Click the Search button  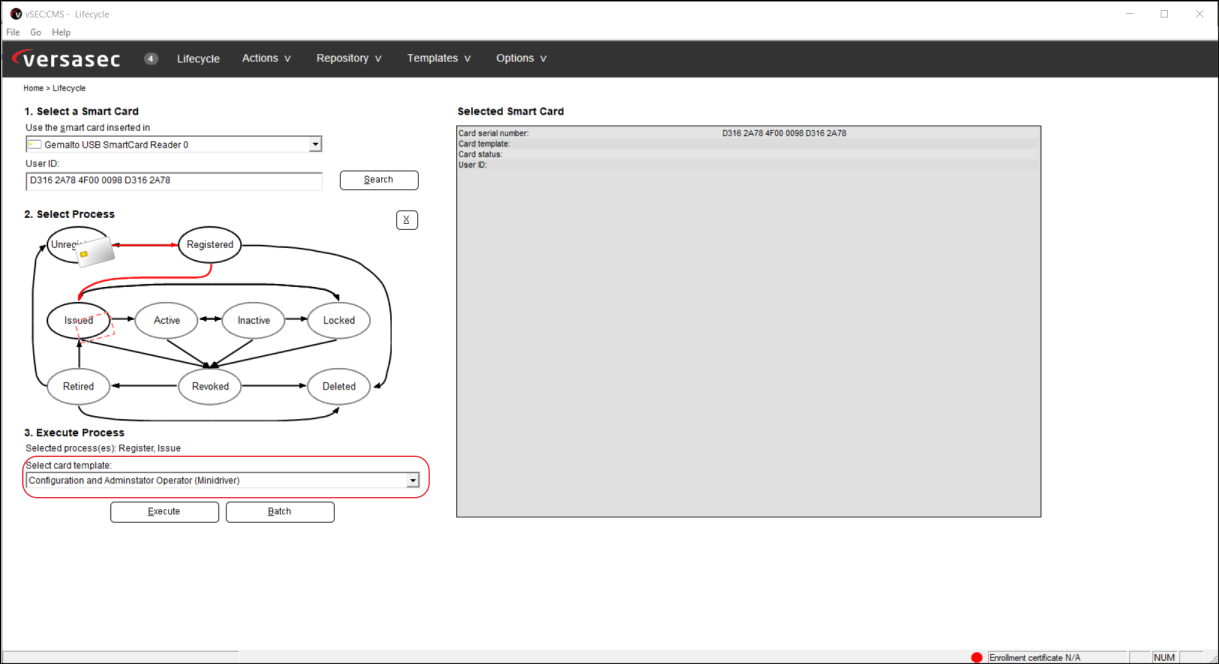pyautogui.click(x=379, y=180)
